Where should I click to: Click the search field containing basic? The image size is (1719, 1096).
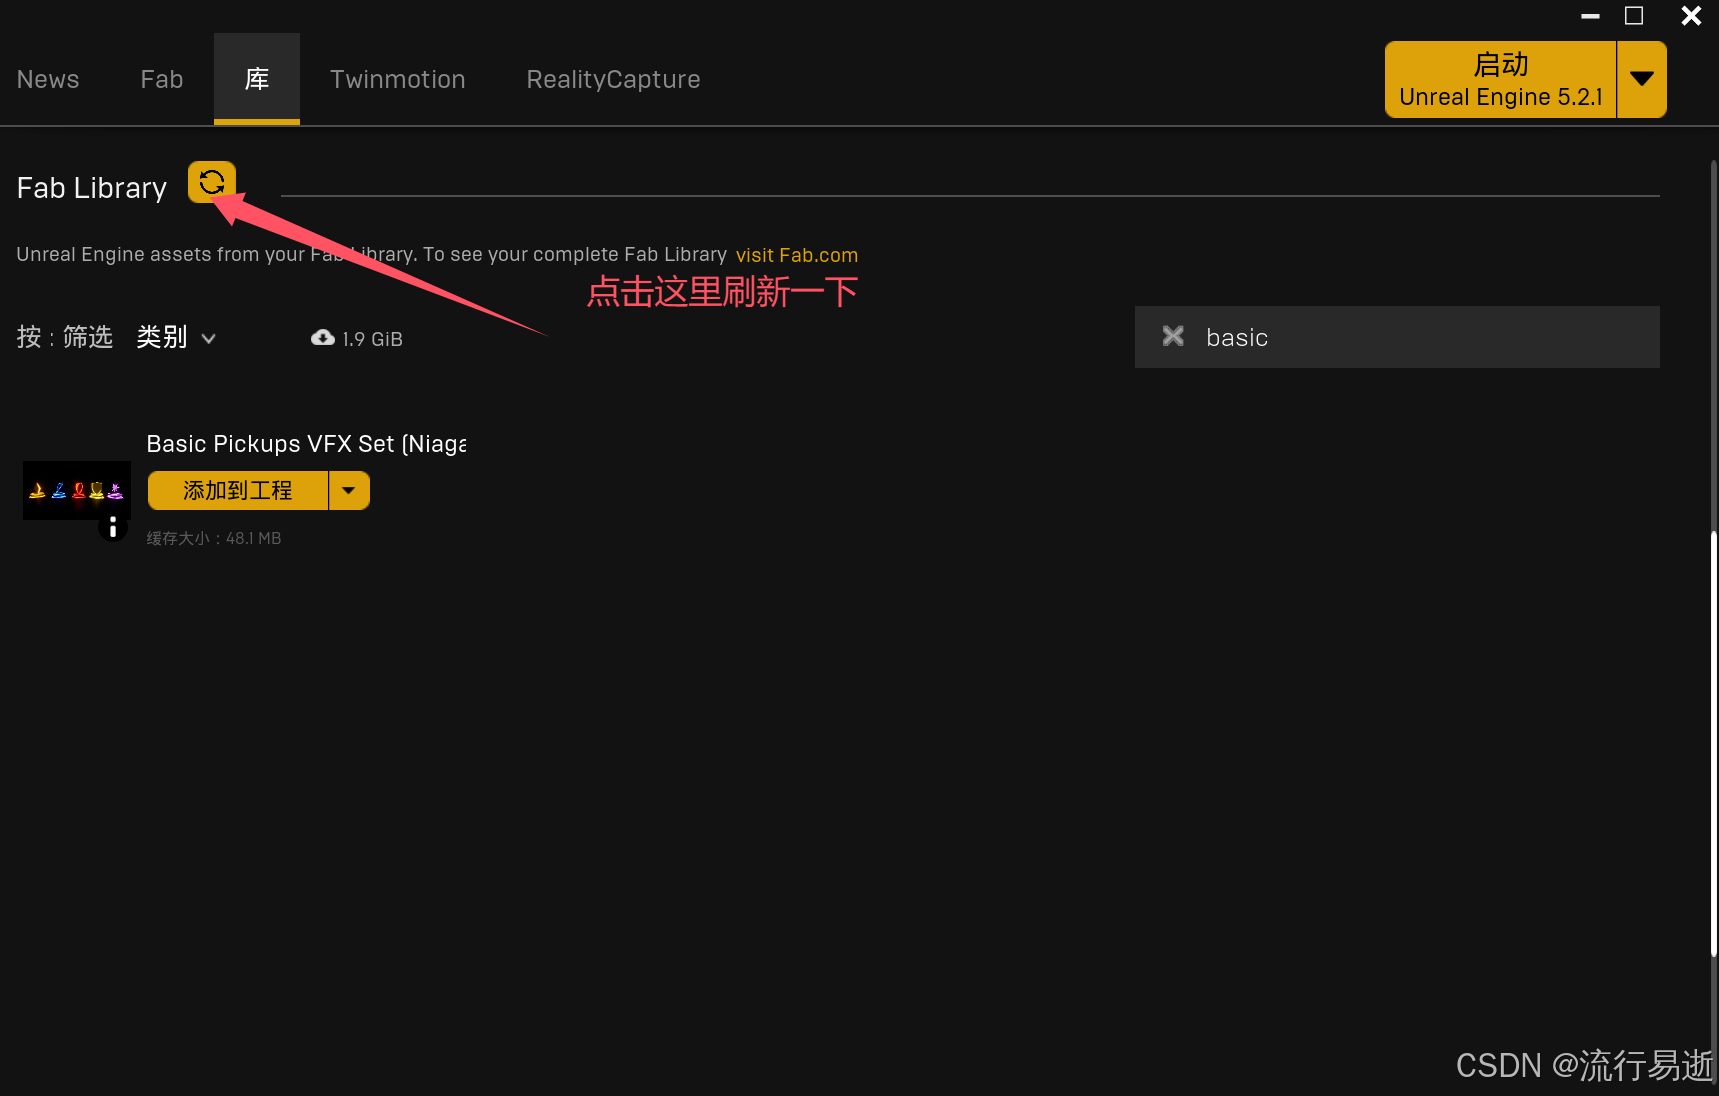click(x=1397, y=337)
